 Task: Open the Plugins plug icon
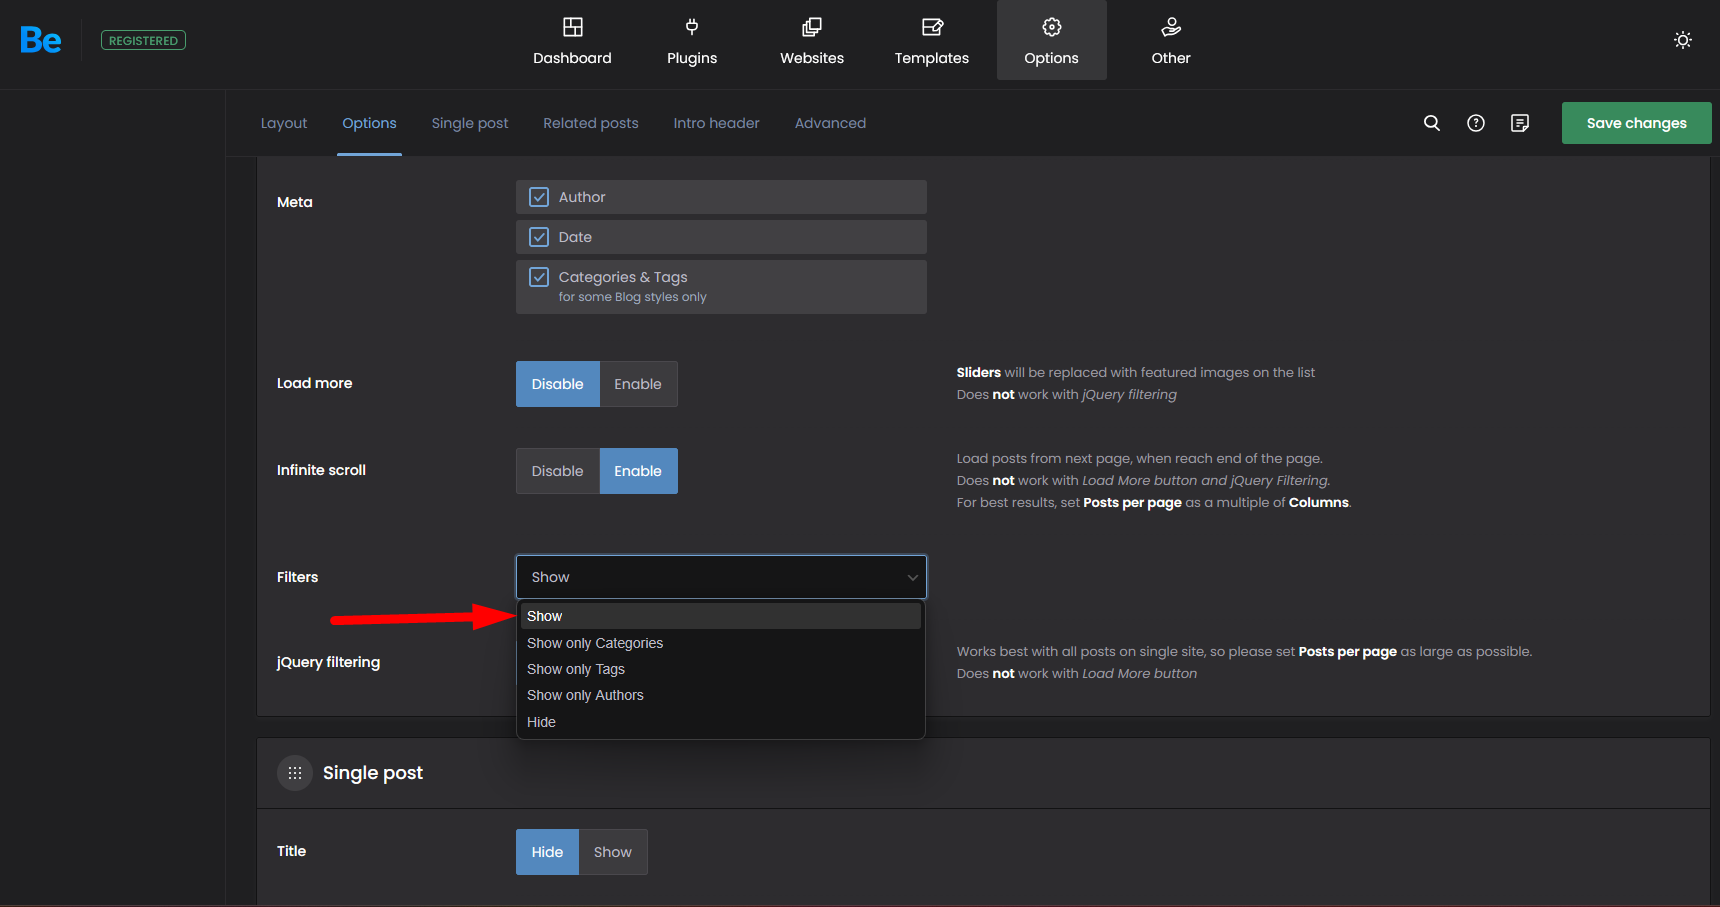click(692, 27)
